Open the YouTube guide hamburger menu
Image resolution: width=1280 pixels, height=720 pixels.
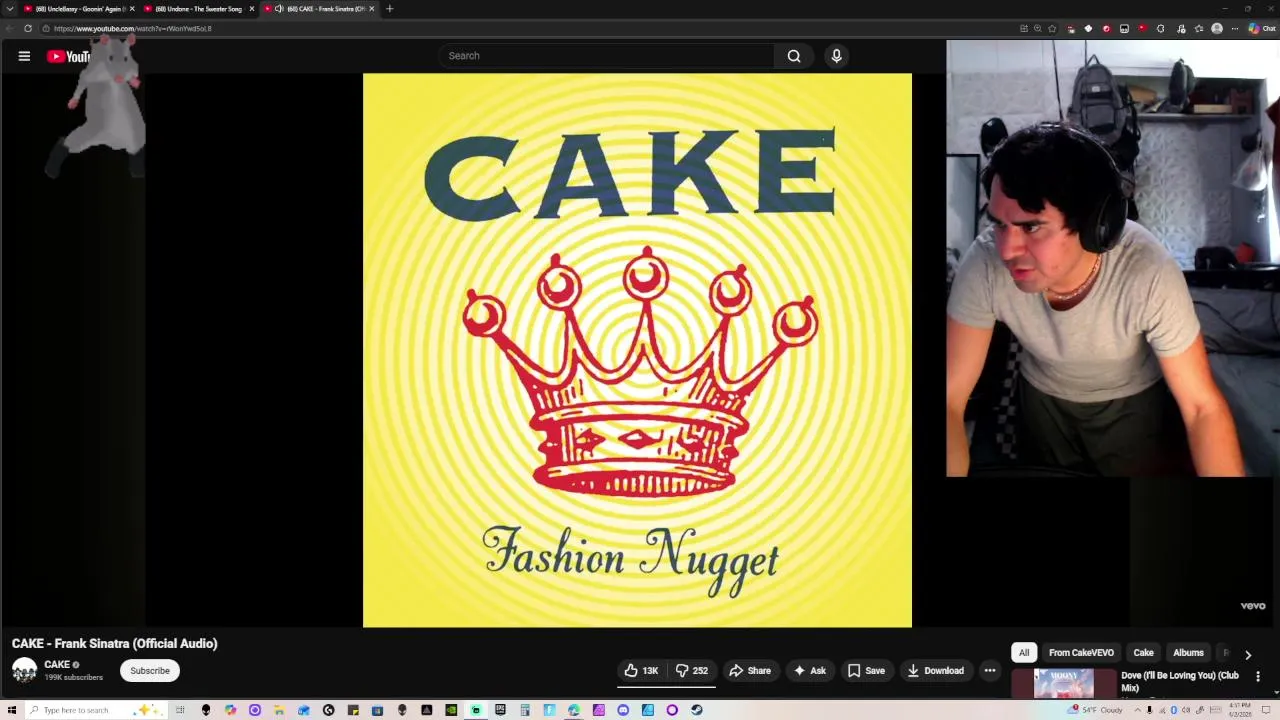point(24,56)
